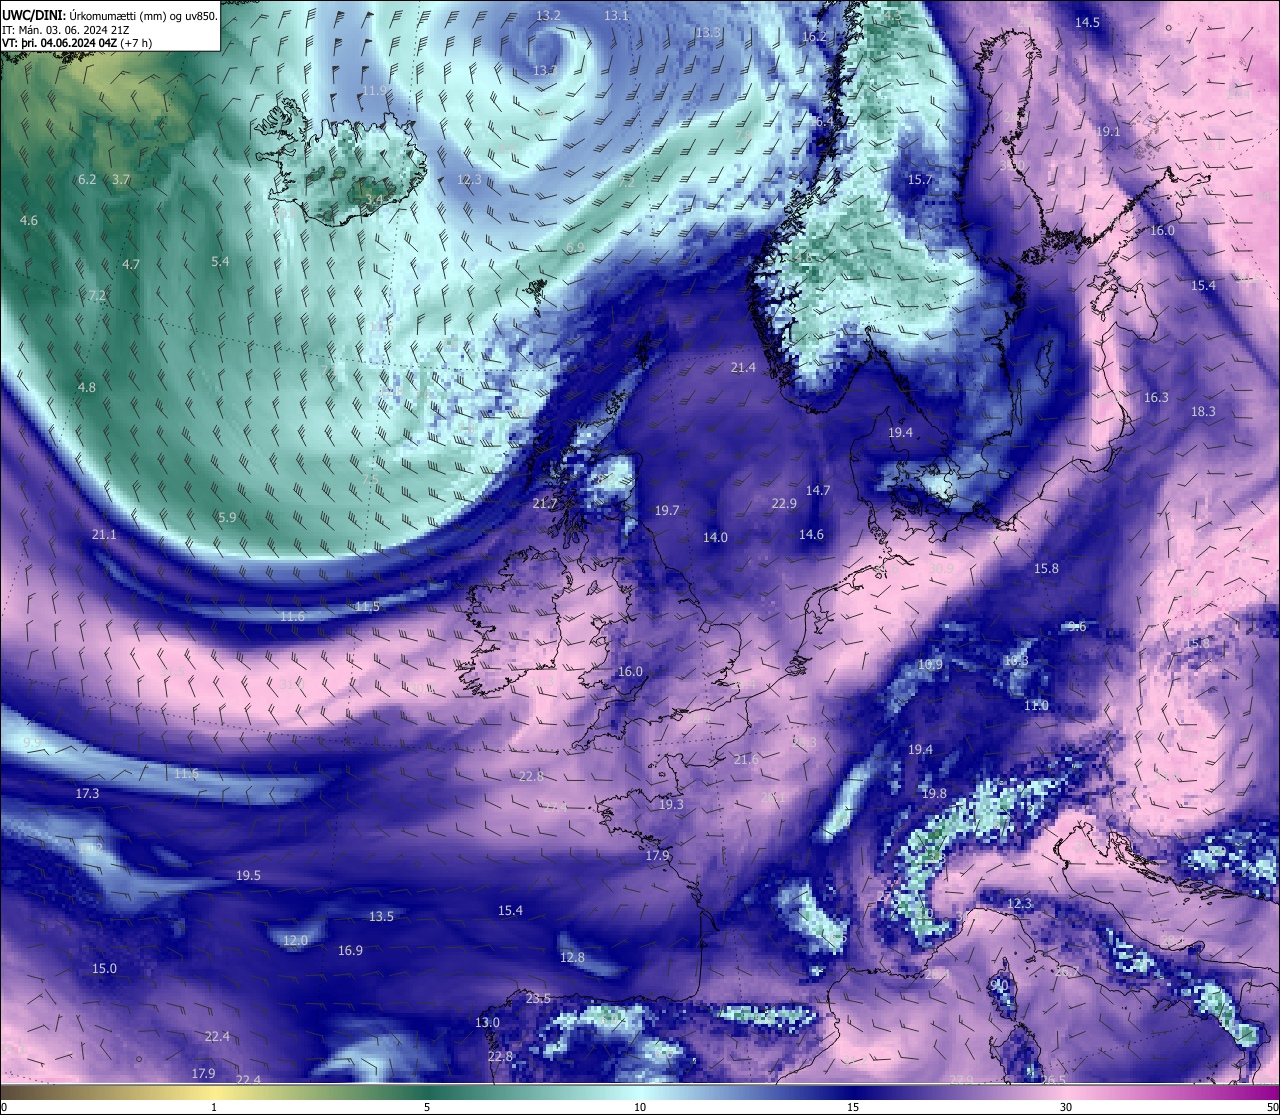Click the colorbar tick label 5

coord(427,1107)
